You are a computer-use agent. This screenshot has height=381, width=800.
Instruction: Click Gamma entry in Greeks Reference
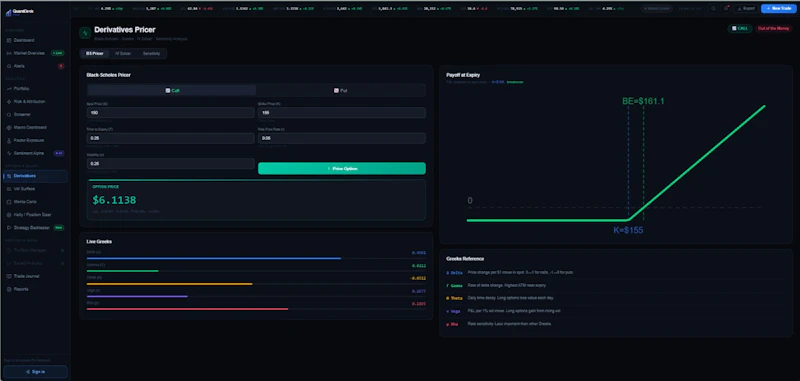[x=616, y=285]
